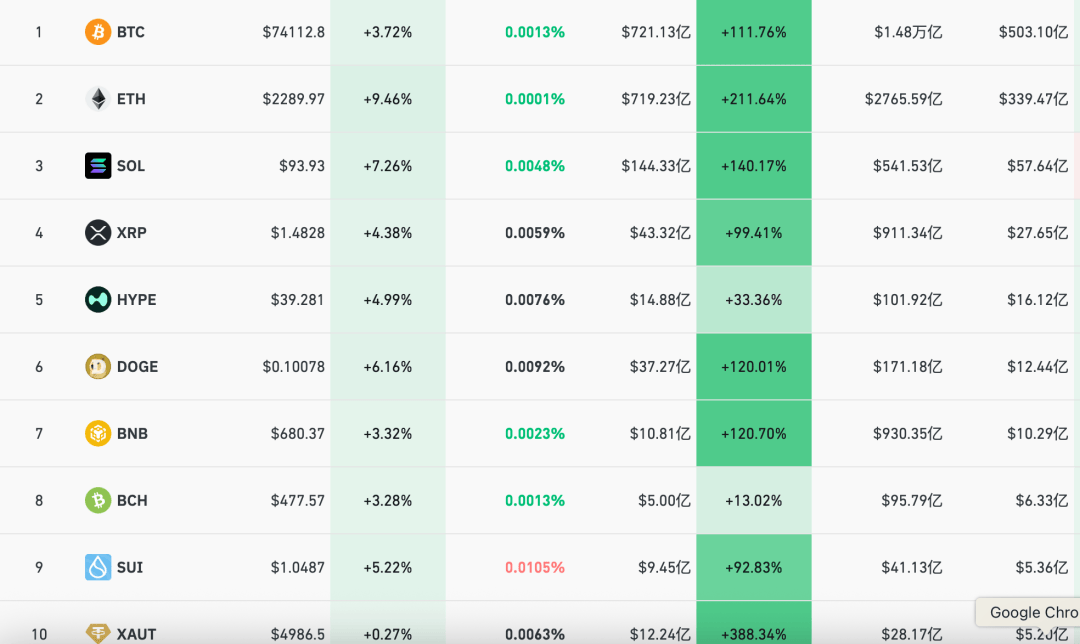1080x644 pixels.
Task: Click the Bitcoin BTC coin icon
Action: (98, 32)
